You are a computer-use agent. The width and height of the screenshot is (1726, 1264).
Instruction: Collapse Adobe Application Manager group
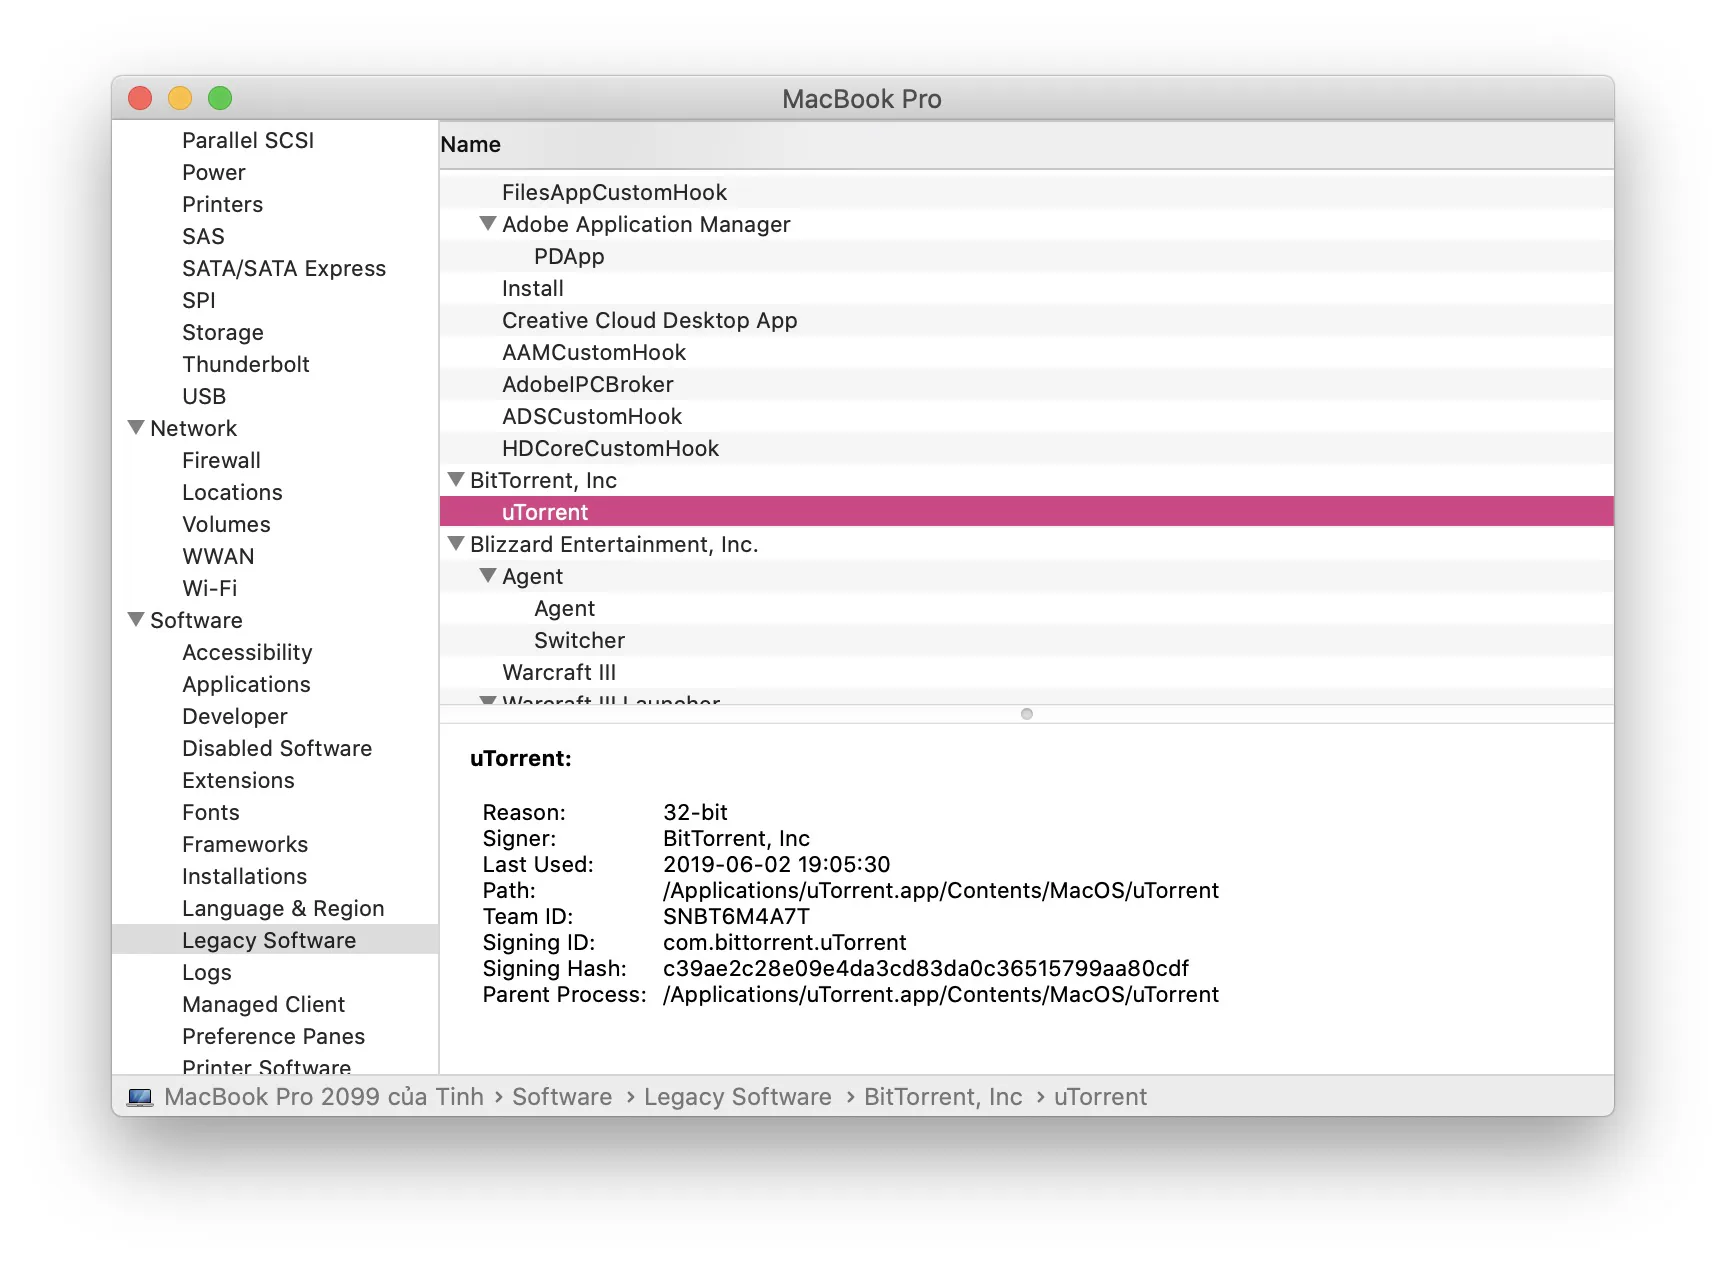[488, 224]
